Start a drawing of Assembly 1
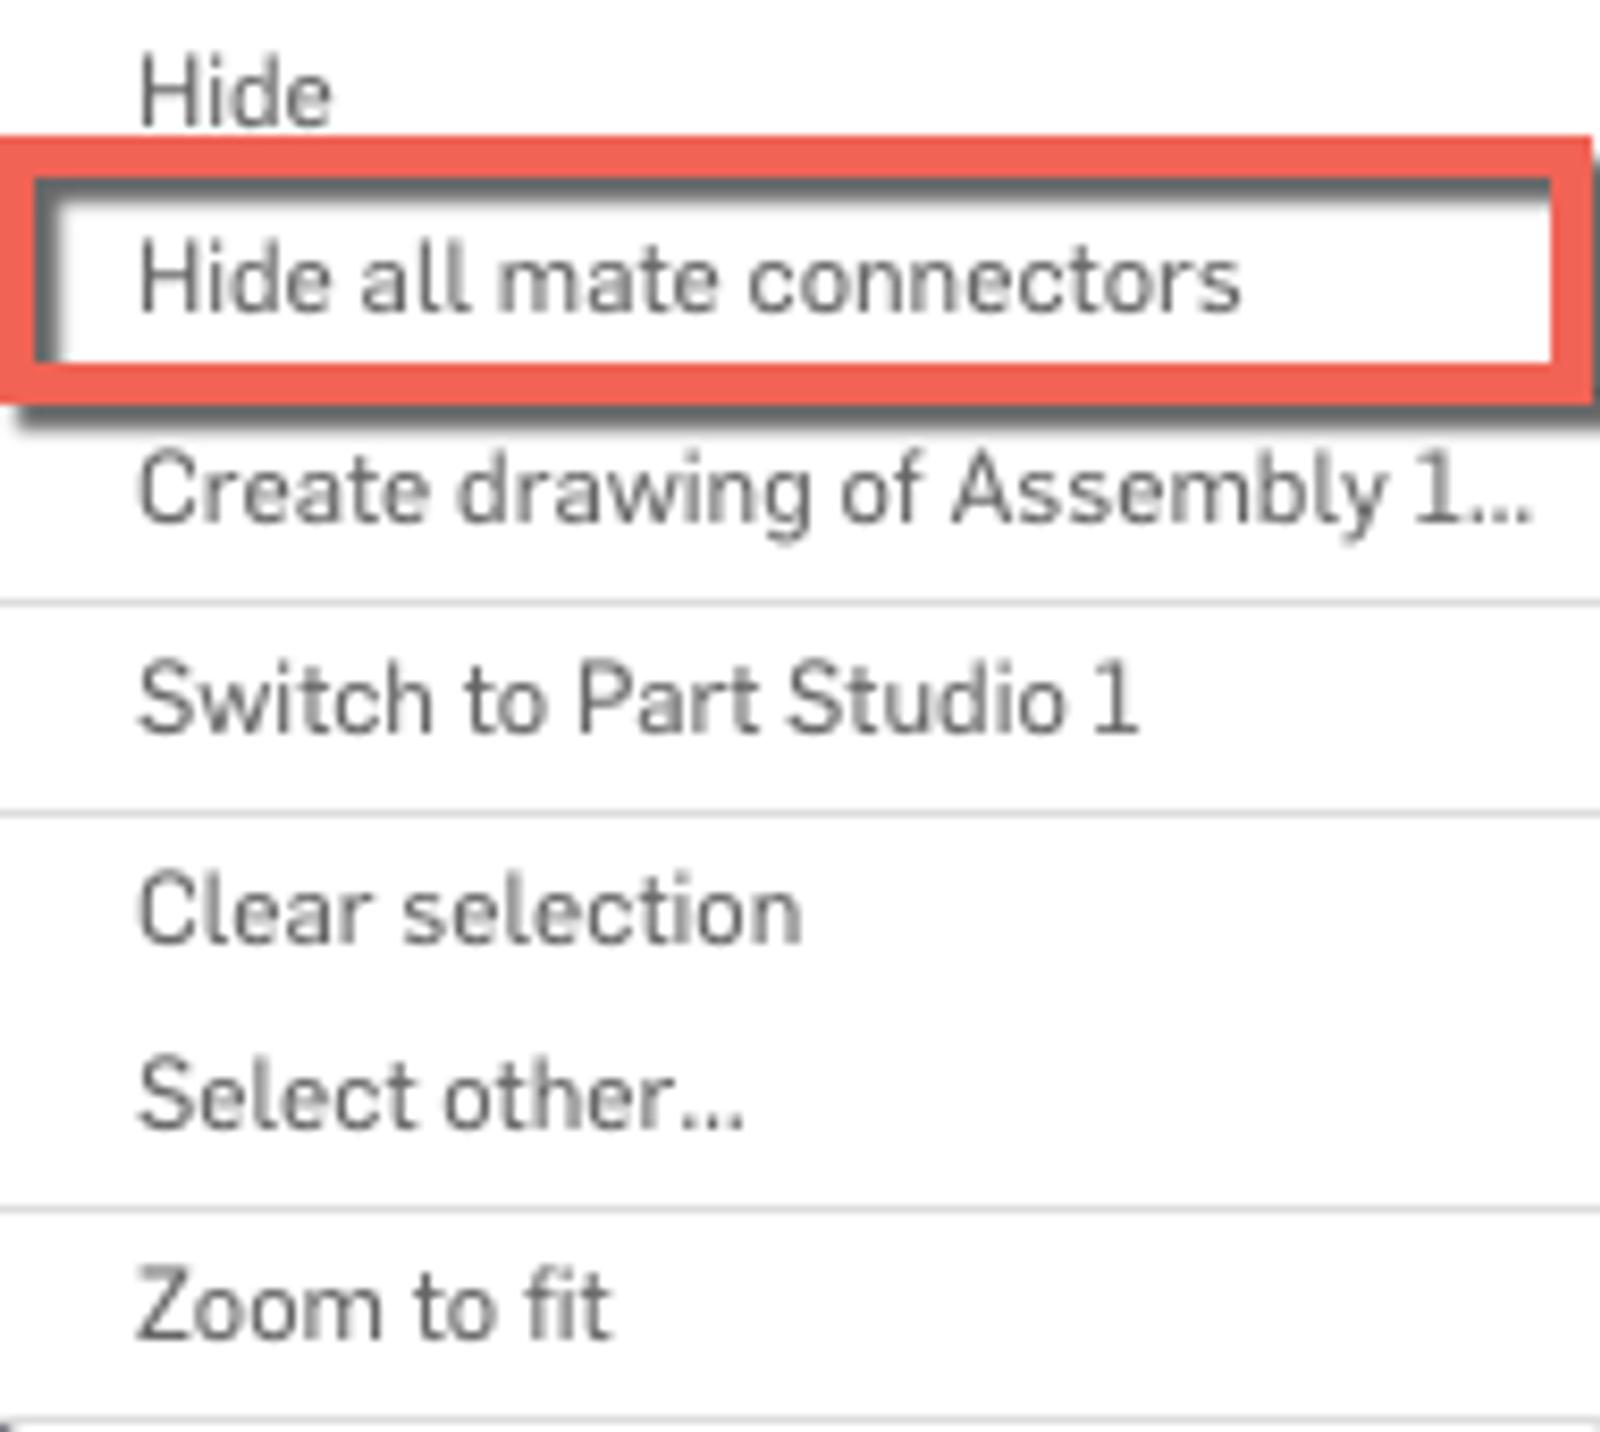Screen dimensions: 1600x1432 tap(835, 490)
